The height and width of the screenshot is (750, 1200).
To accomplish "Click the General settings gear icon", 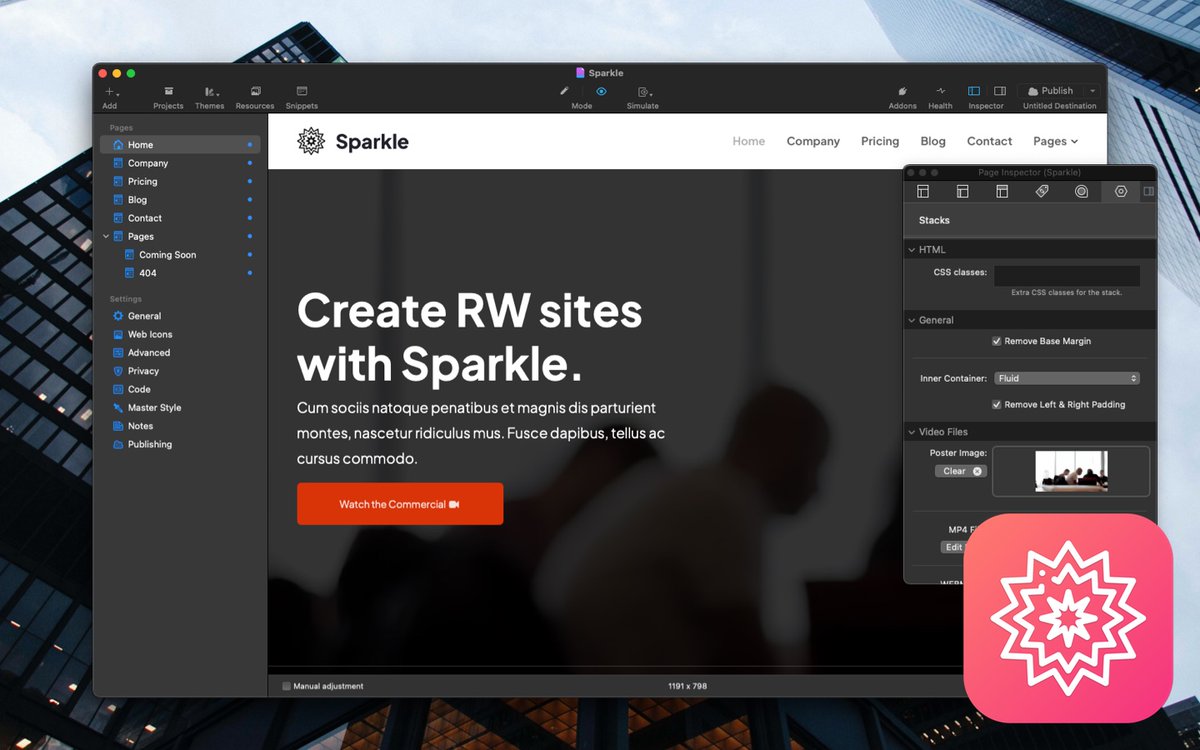I will click(118, 316).
